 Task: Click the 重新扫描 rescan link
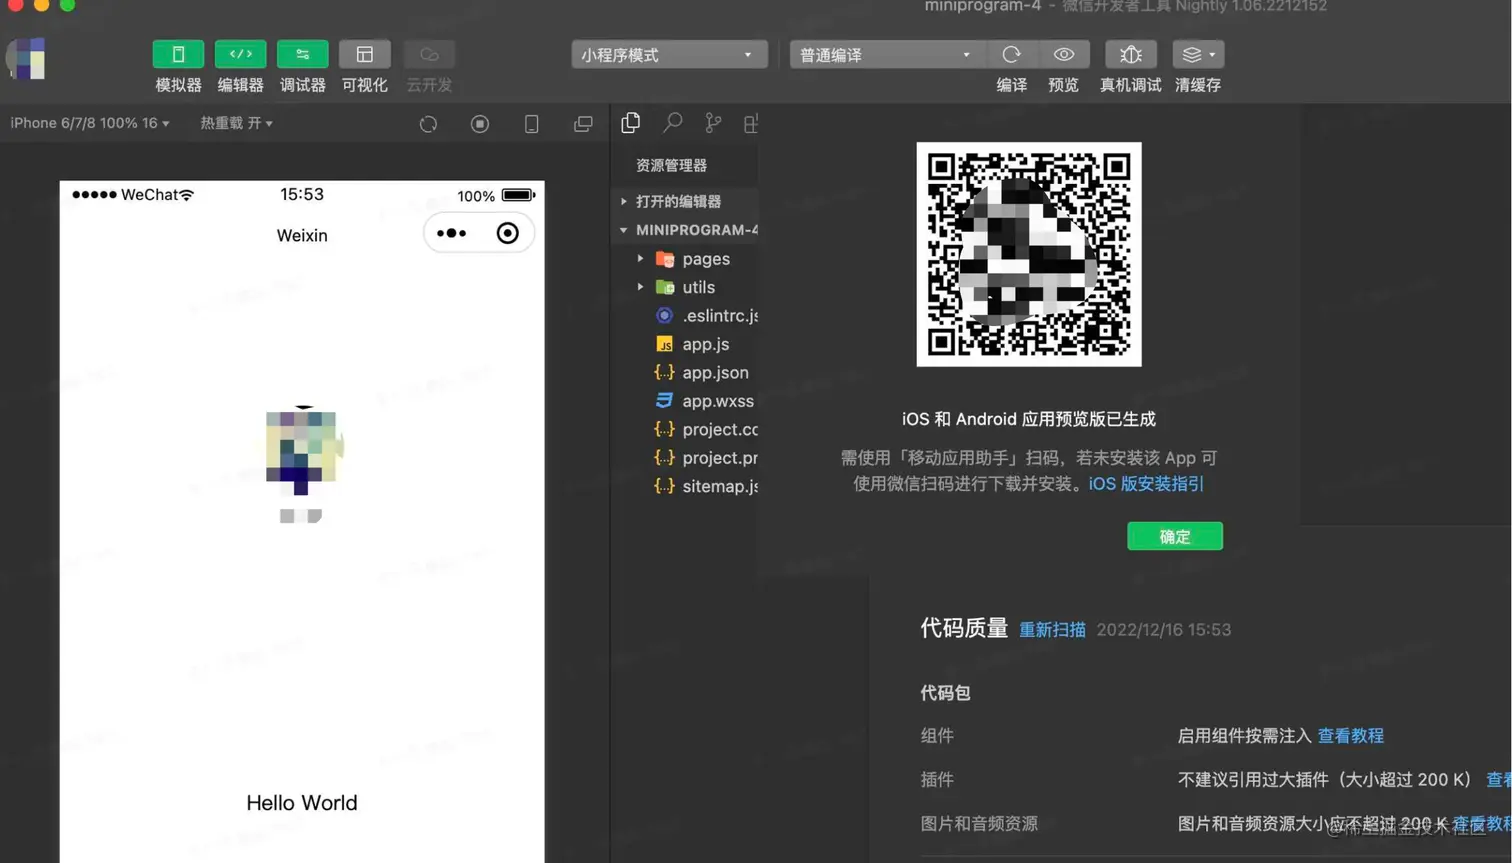point(1052,630)
